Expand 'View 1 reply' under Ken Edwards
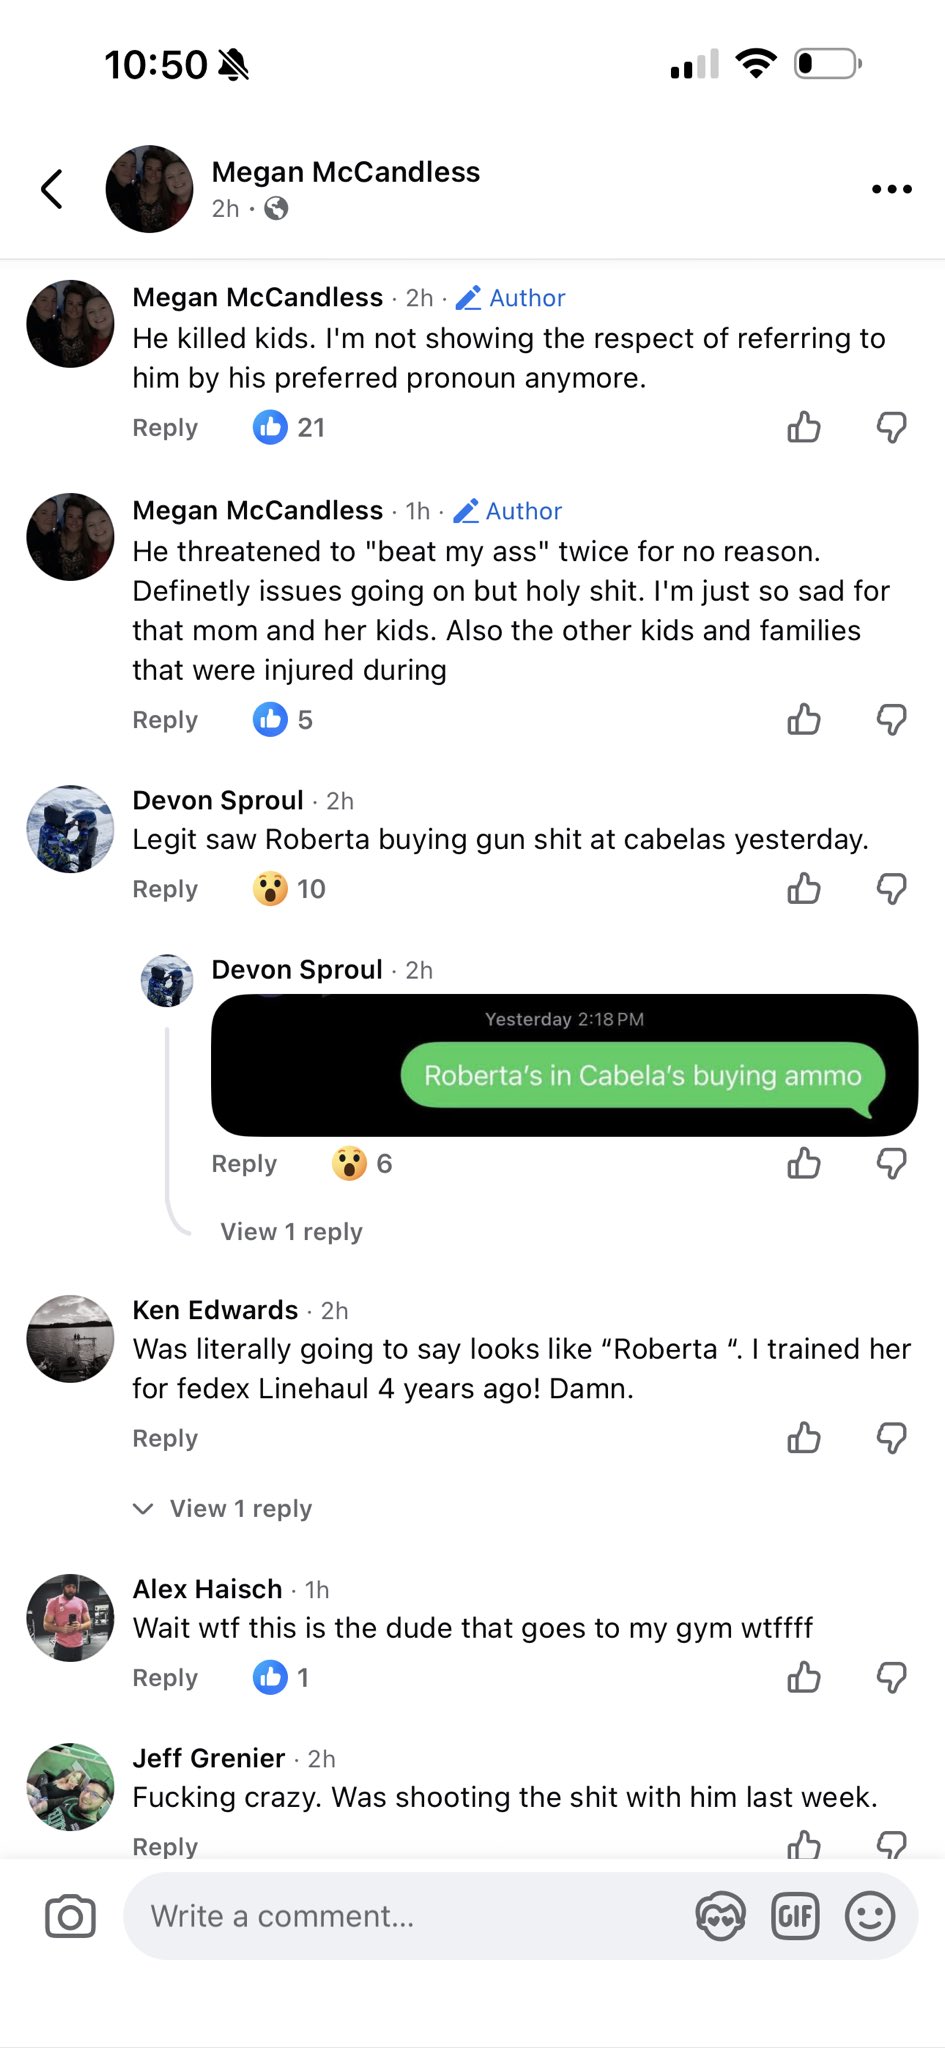The width and height of the screenshot is (945, 2048). pos(240,1508)
